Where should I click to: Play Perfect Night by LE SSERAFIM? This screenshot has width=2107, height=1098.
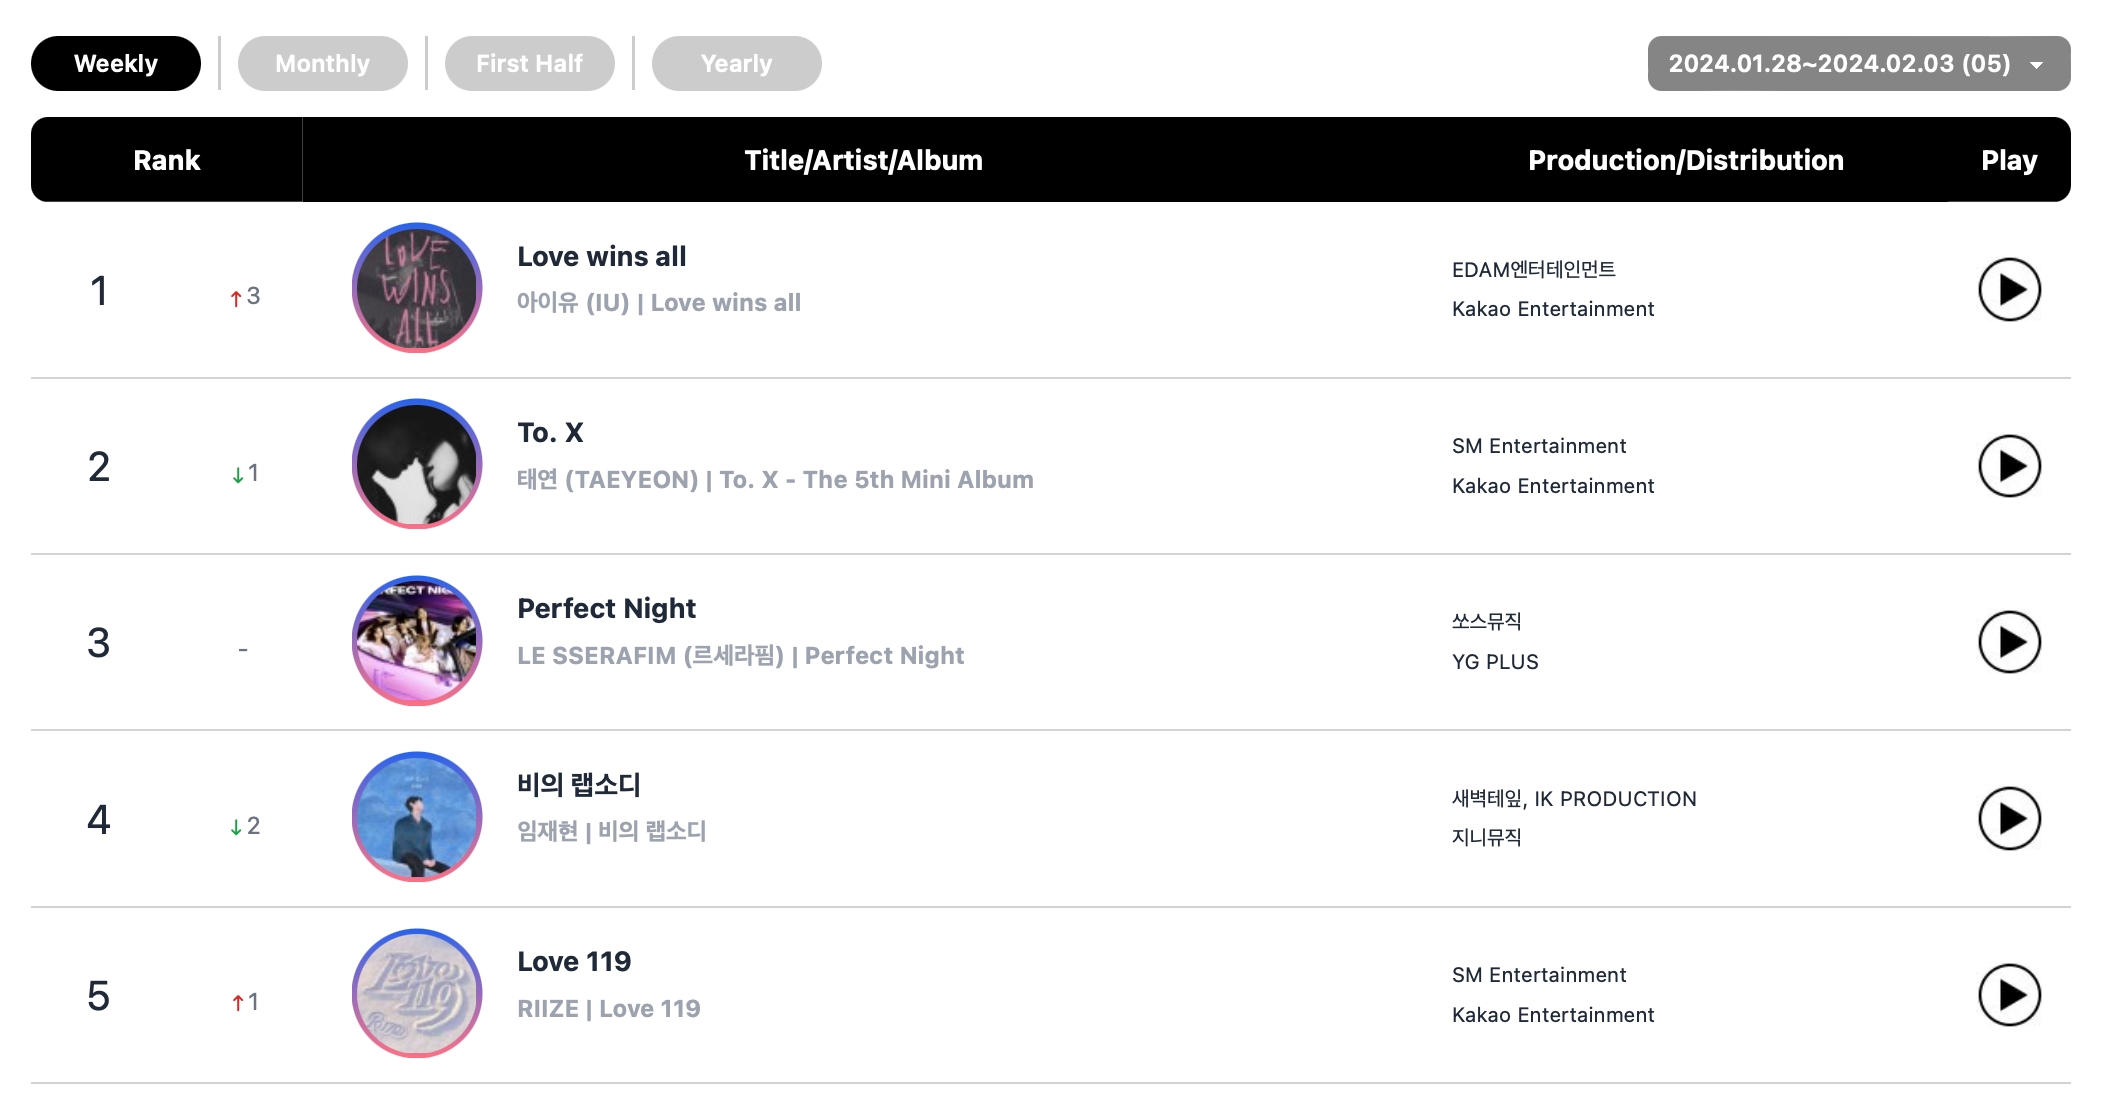tap(2009, 642)
